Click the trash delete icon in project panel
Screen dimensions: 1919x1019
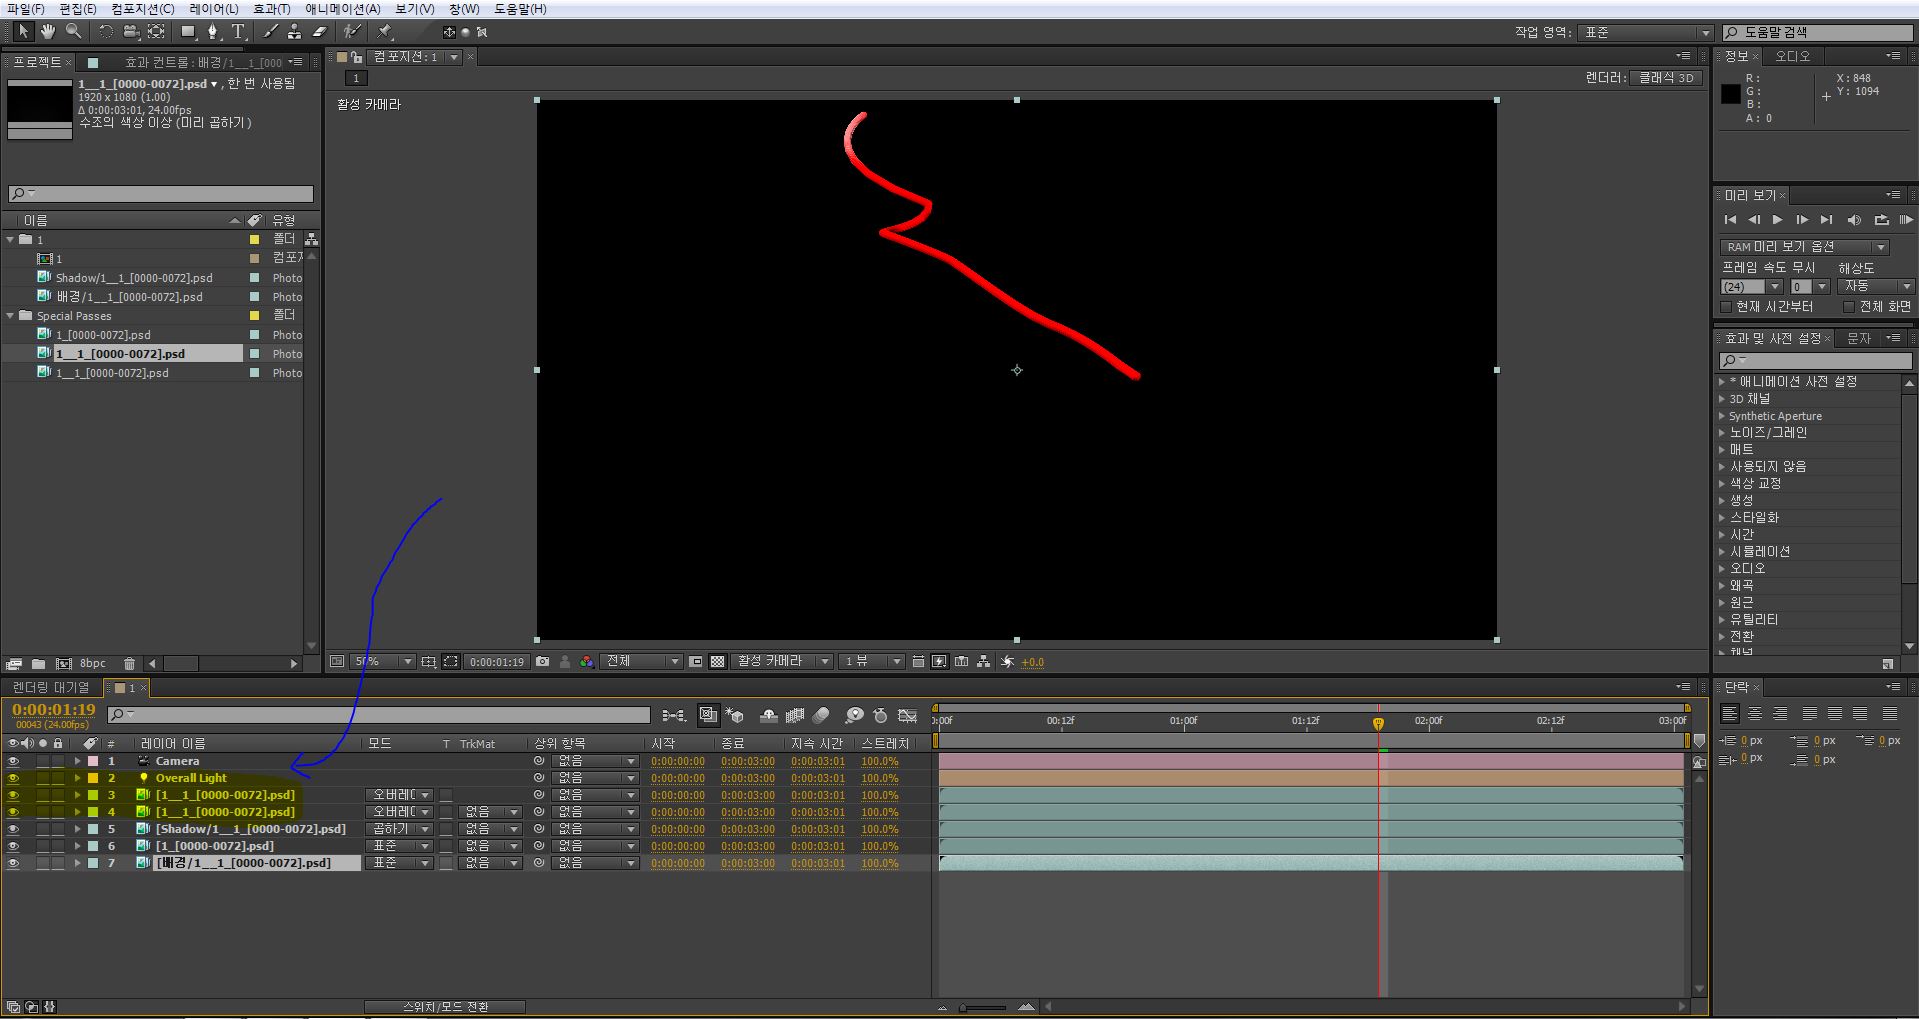[129, 663]
